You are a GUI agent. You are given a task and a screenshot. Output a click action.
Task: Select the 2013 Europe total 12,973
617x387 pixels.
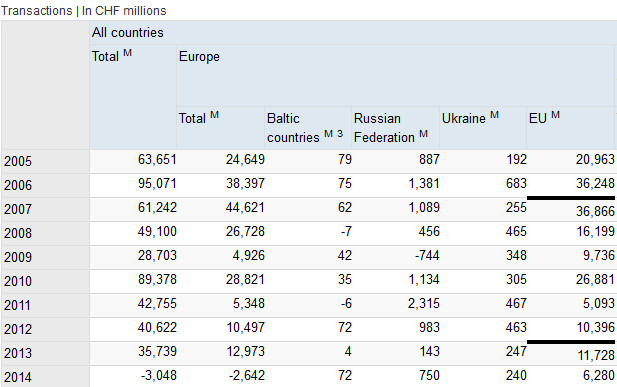click(x=246, y=352)
